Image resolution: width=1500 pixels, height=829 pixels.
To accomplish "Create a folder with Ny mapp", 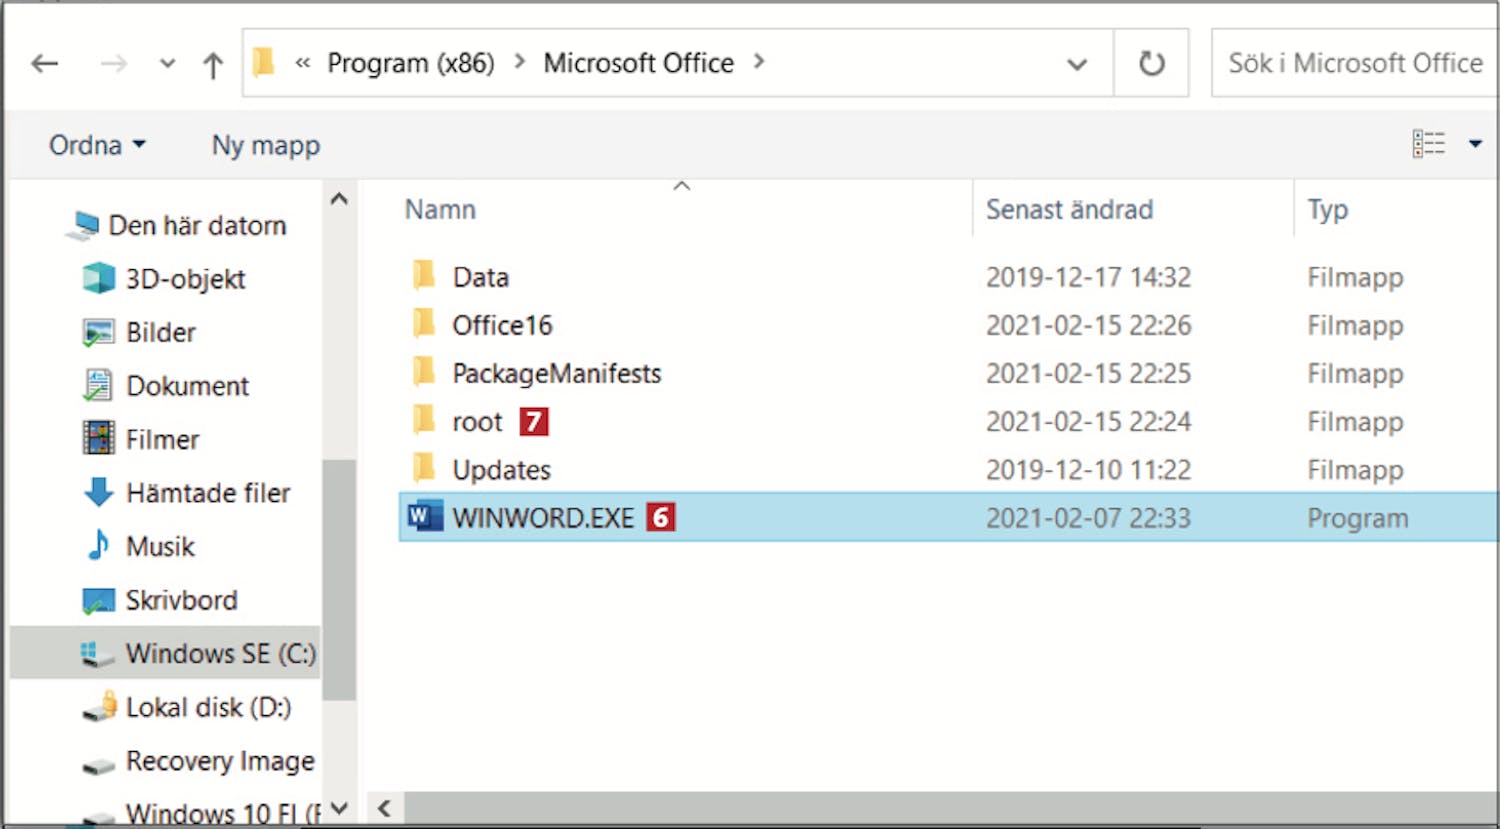I will [266, 145].
